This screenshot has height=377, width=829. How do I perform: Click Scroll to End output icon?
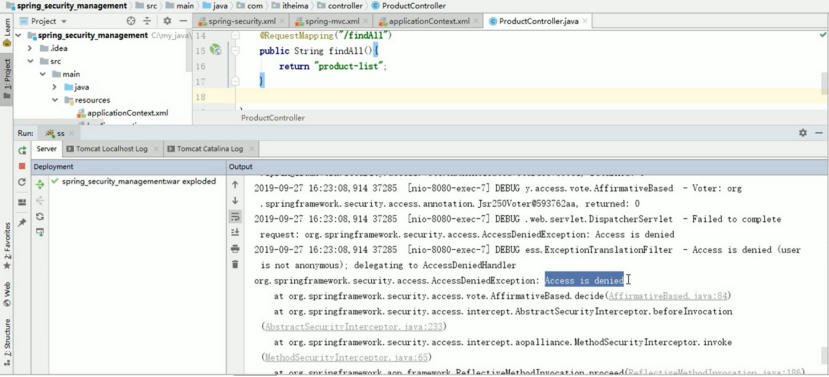[x=235, y=232]
